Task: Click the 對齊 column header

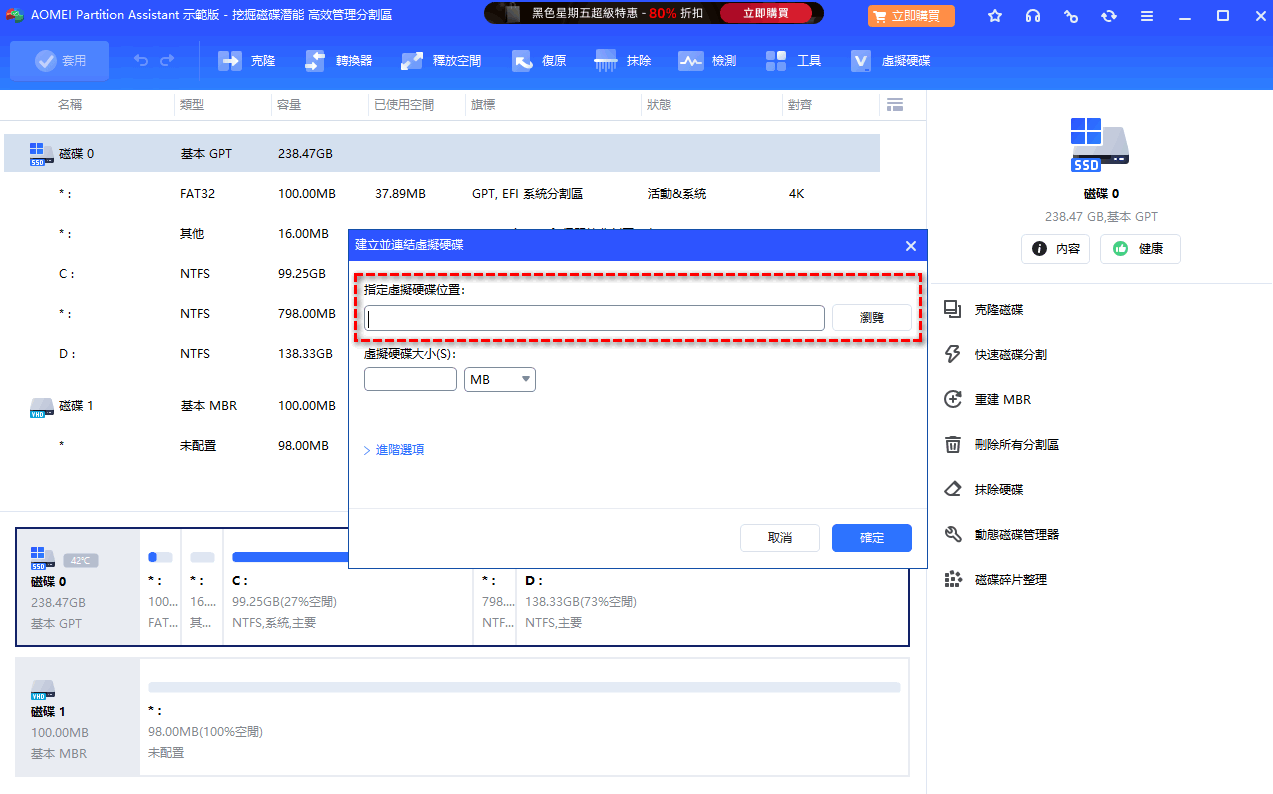Action: click(x=800, y=104)
